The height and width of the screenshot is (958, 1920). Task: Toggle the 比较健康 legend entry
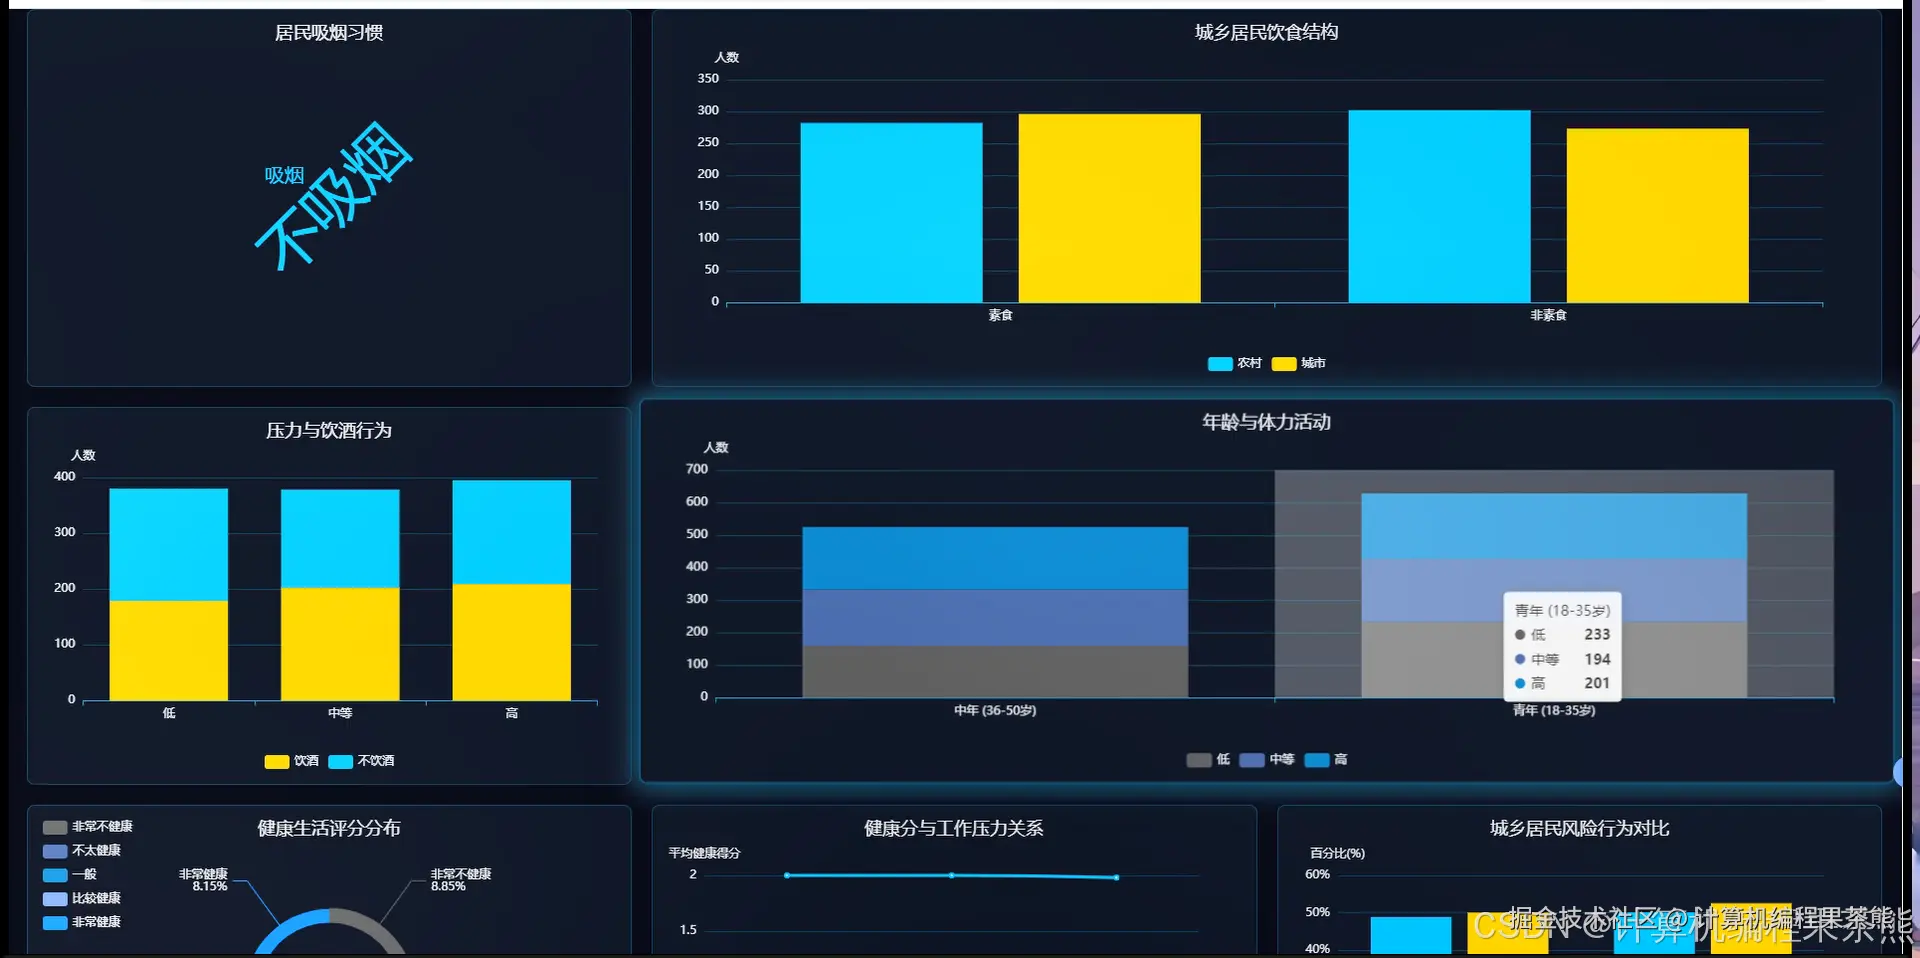pyautogui.click(x=82, y=899)
